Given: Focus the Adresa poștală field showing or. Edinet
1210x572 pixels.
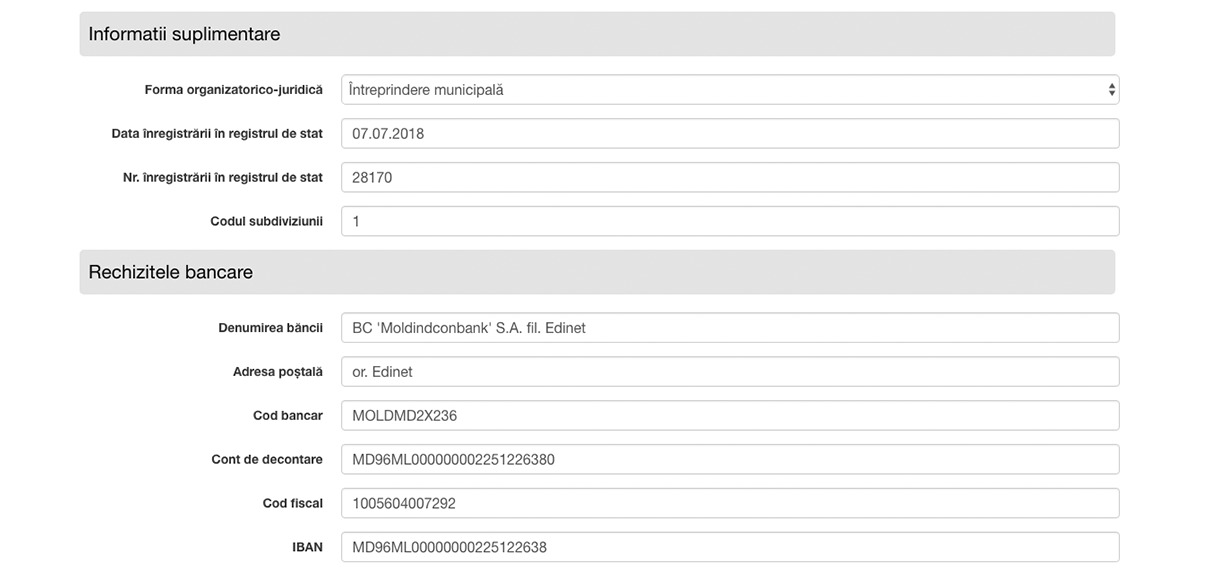Looking at the screenshot, I should click(730, 372).
